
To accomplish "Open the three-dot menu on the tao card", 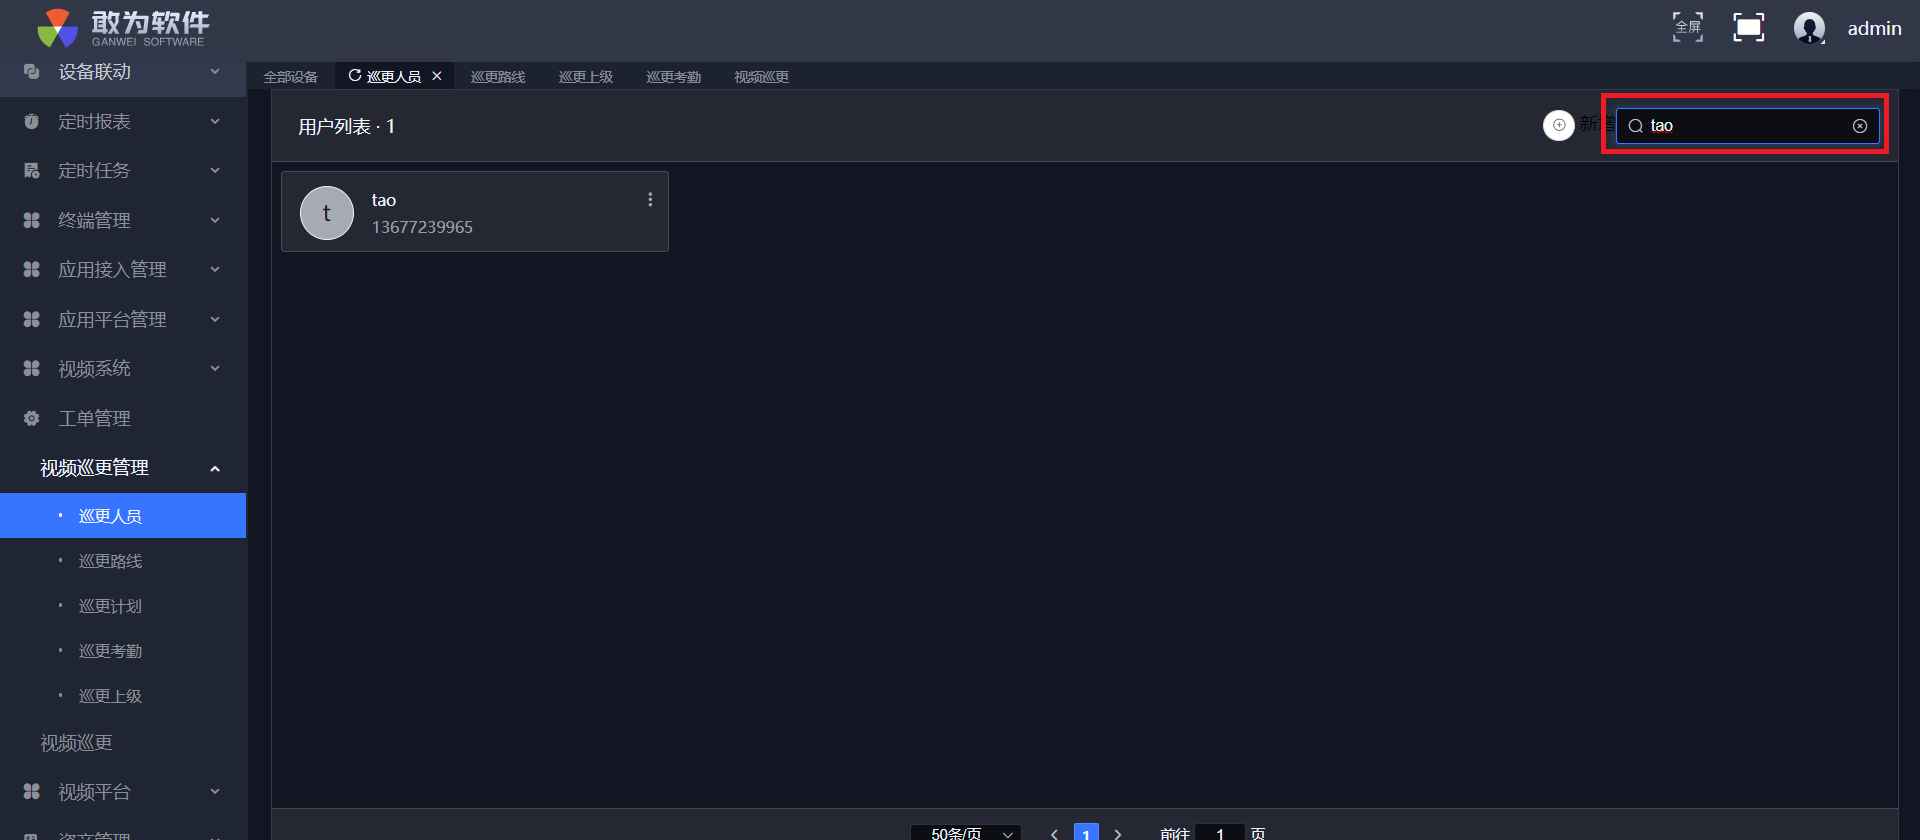I will click(x=650, y=200).
